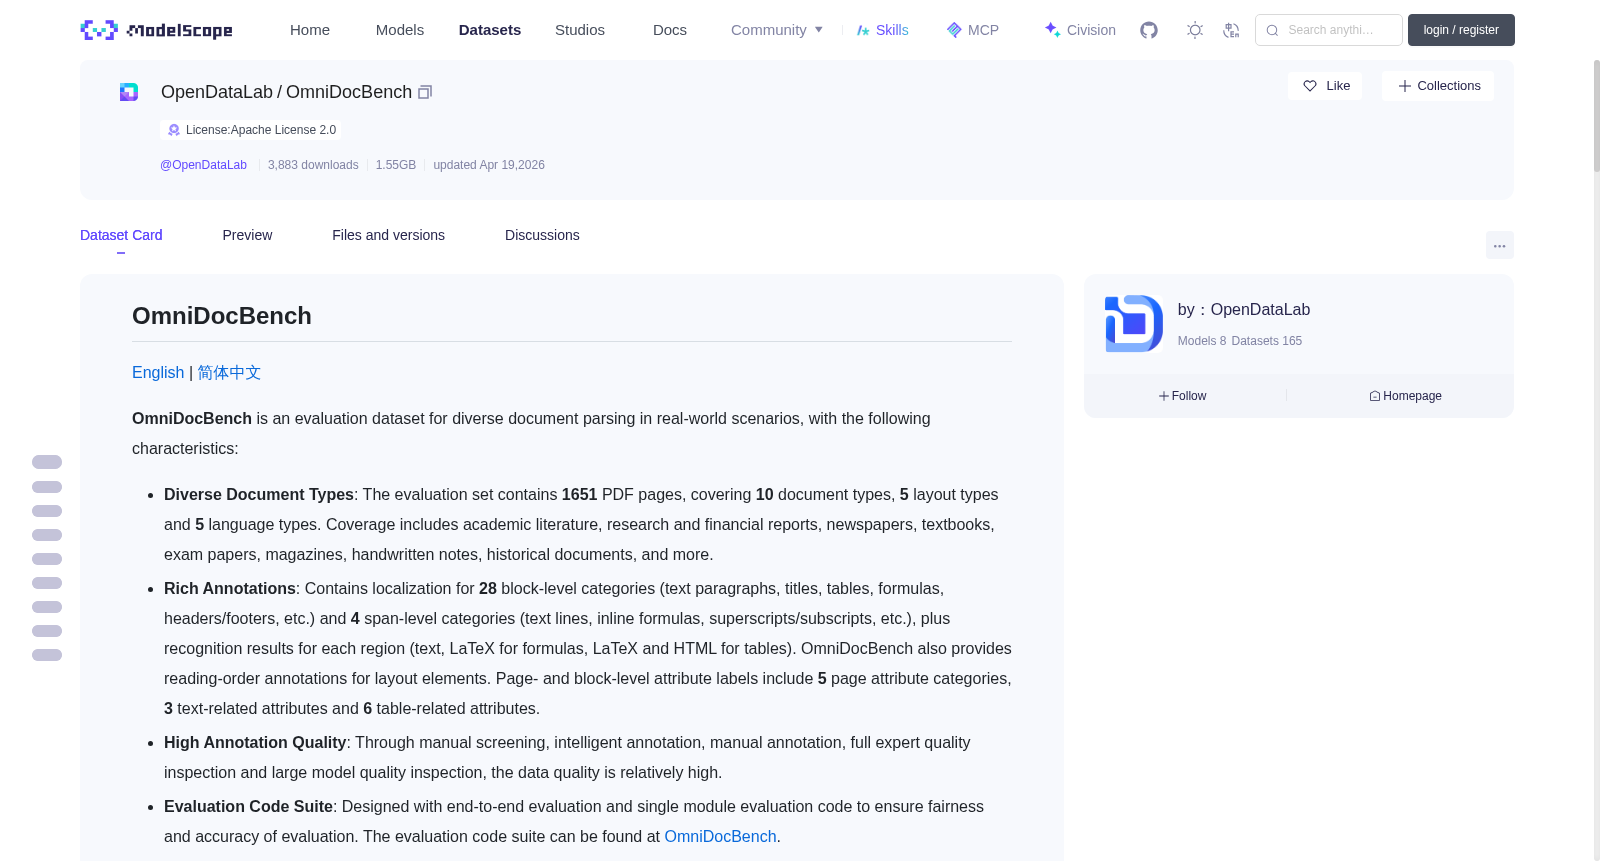Click the language switch icon
1600x861 pixels.
coord(1231,30)
